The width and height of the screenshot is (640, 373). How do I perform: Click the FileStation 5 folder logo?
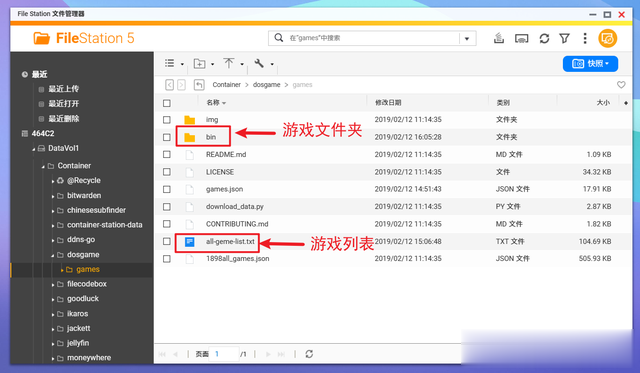(42, 38)
